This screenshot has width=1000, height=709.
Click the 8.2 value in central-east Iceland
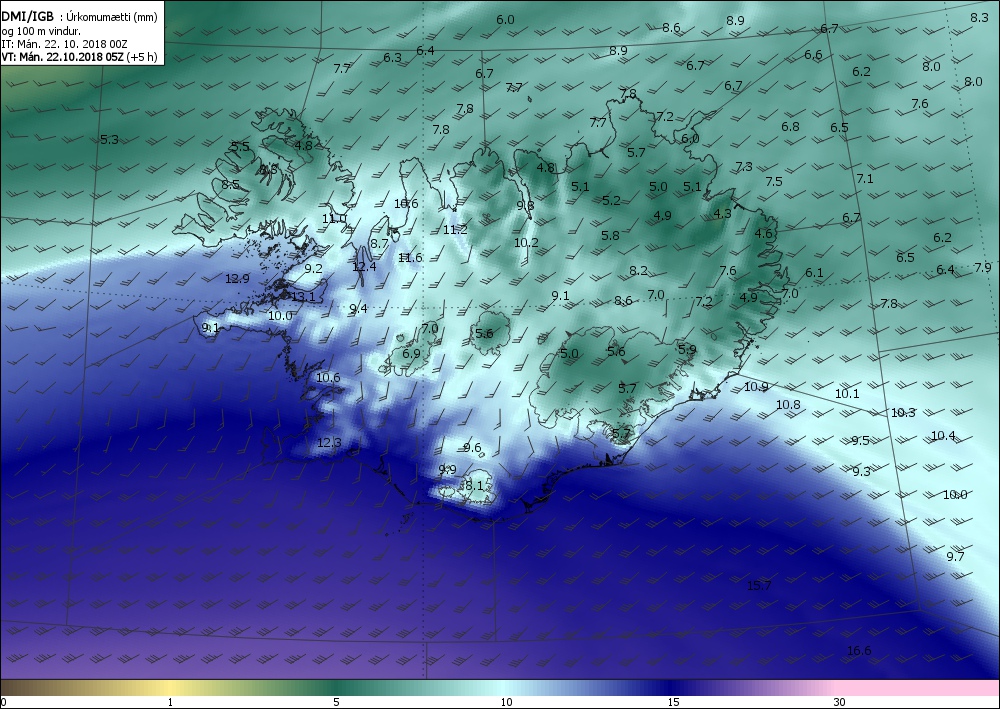pos(638,270)
